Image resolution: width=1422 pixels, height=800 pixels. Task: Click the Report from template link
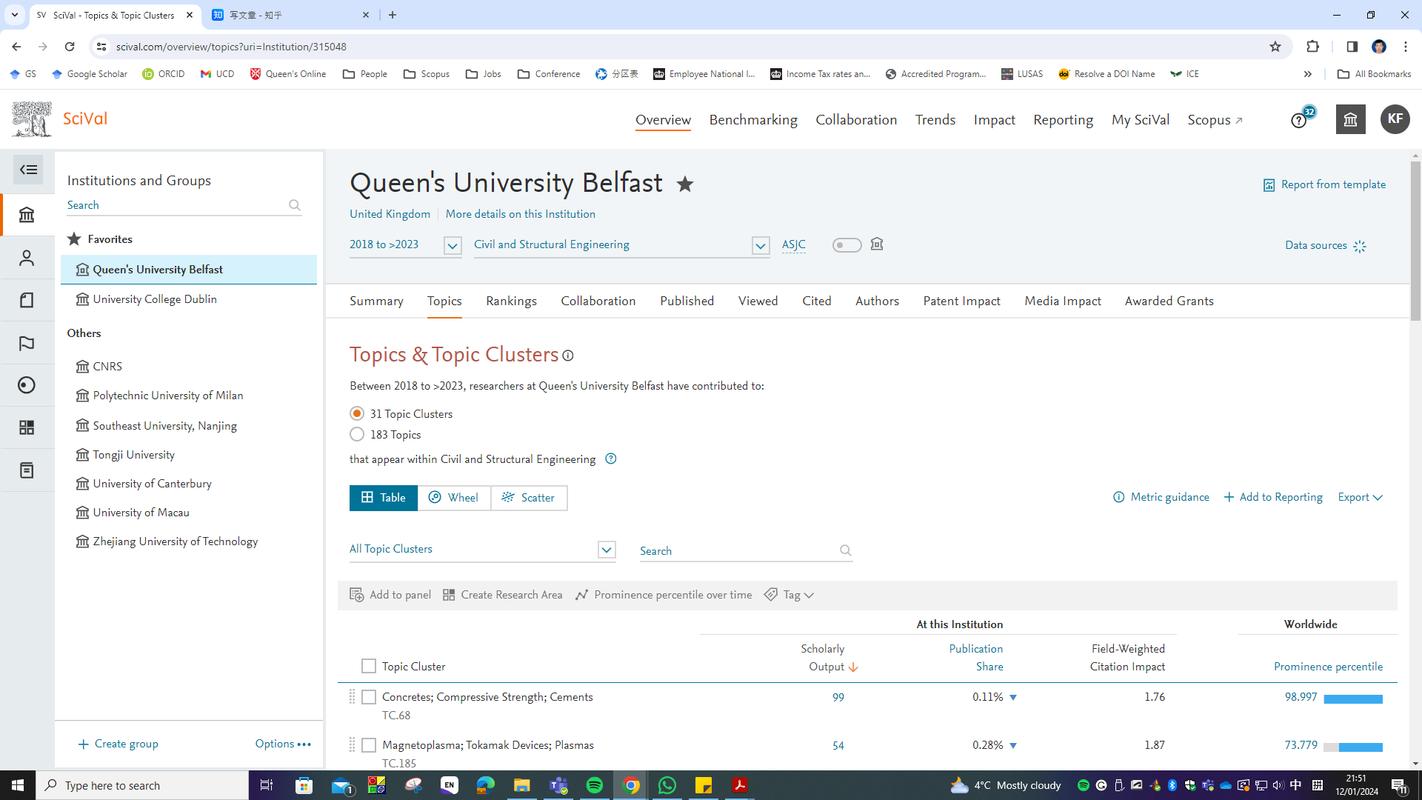tap(1324, 185)
